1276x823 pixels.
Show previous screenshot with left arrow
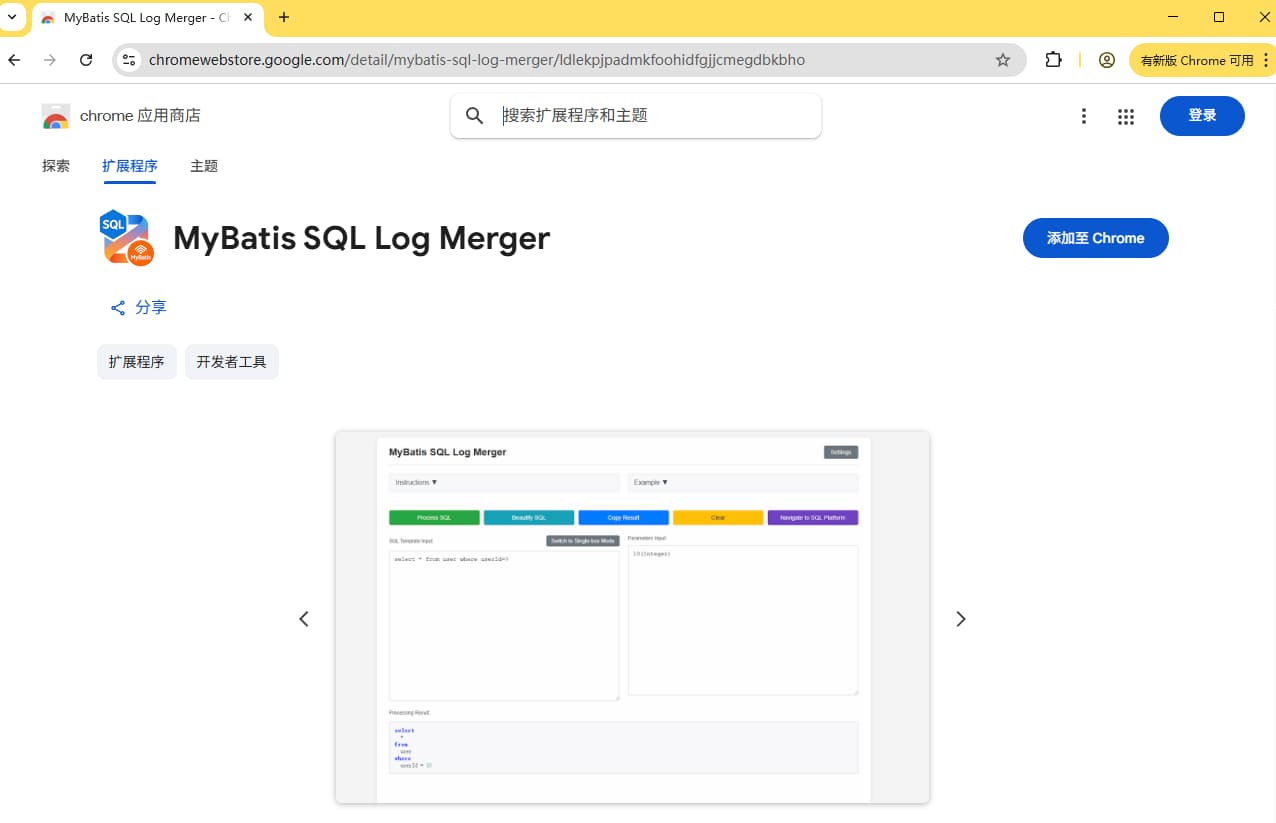point(304,619)
